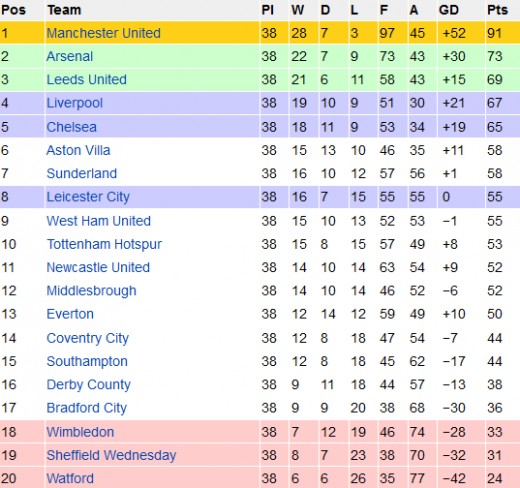Open the Manchester United team link
This screenshot has height=488, width=520.
[104, 33]
